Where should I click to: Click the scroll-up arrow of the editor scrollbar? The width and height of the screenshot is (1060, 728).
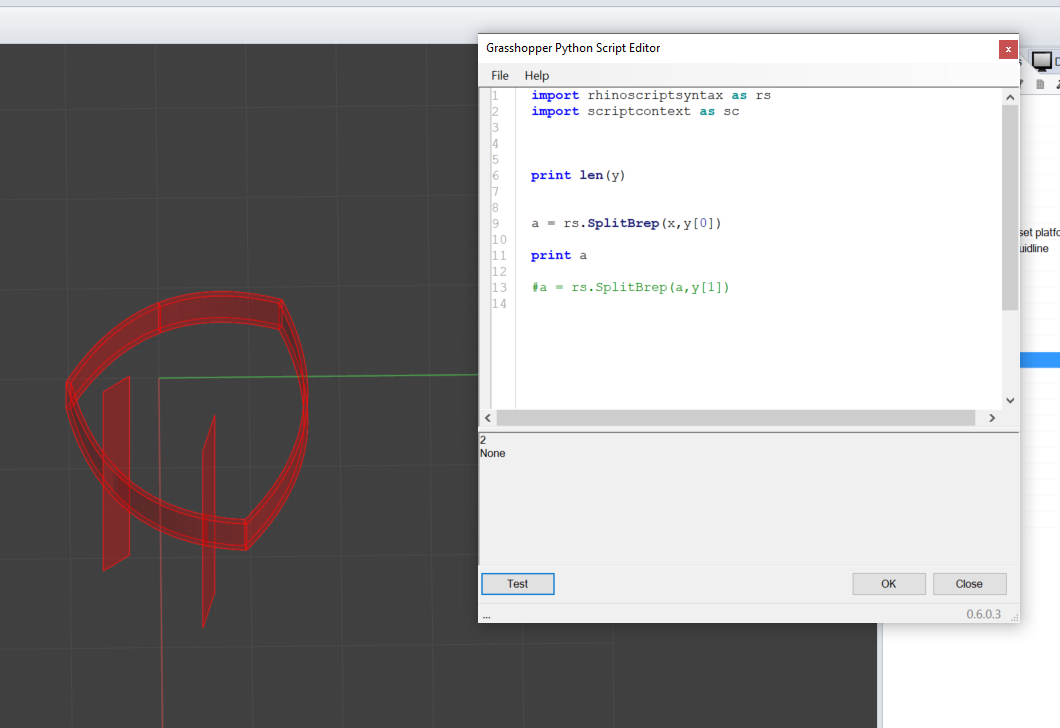click(1009, 96)
